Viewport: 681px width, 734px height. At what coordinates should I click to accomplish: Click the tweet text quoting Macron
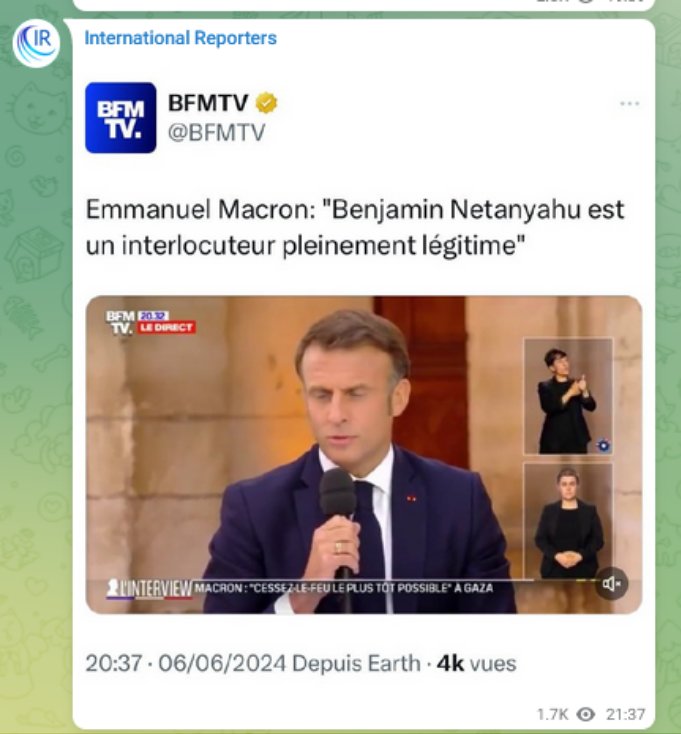point(355,227)
